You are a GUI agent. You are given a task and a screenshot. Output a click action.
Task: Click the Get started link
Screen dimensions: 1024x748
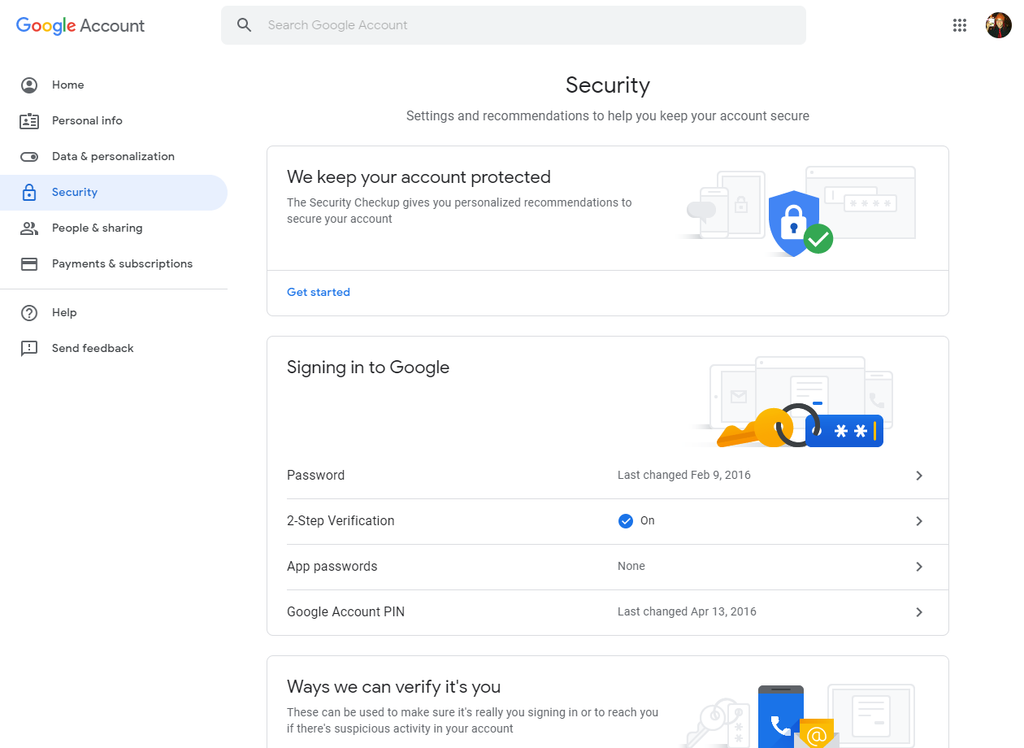coord(318,292)
